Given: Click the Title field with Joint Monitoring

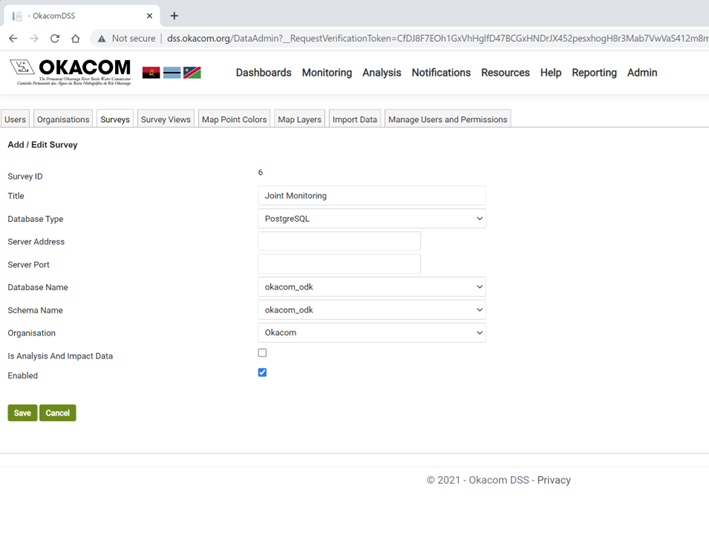Looking at the screenshot, I should coord(372,196).
